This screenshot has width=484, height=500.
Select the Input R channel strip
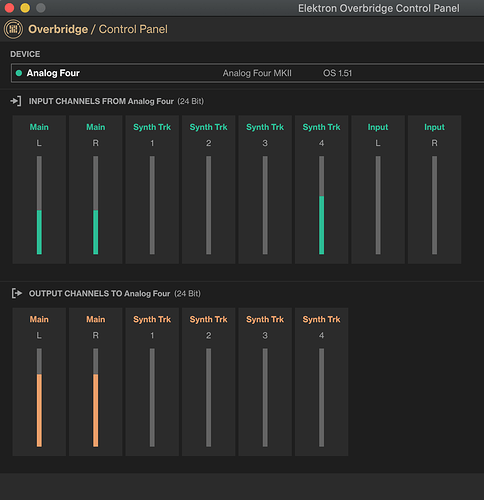[434, 190]
